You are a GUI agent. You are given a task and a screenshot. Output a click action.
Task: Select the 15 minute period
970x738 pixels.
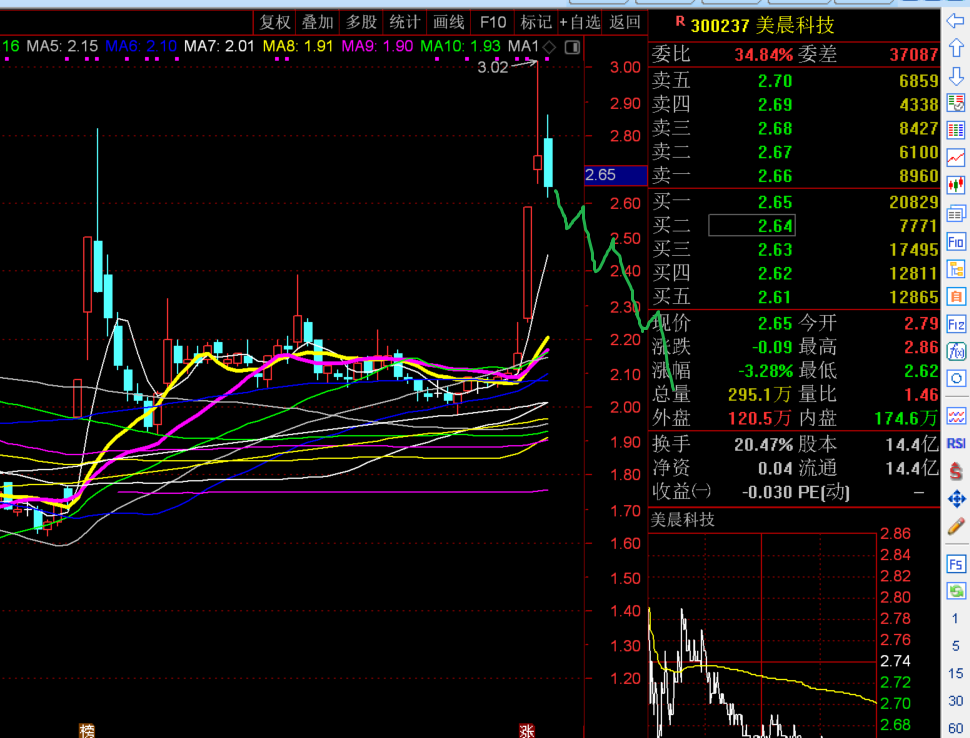(956, 673)
